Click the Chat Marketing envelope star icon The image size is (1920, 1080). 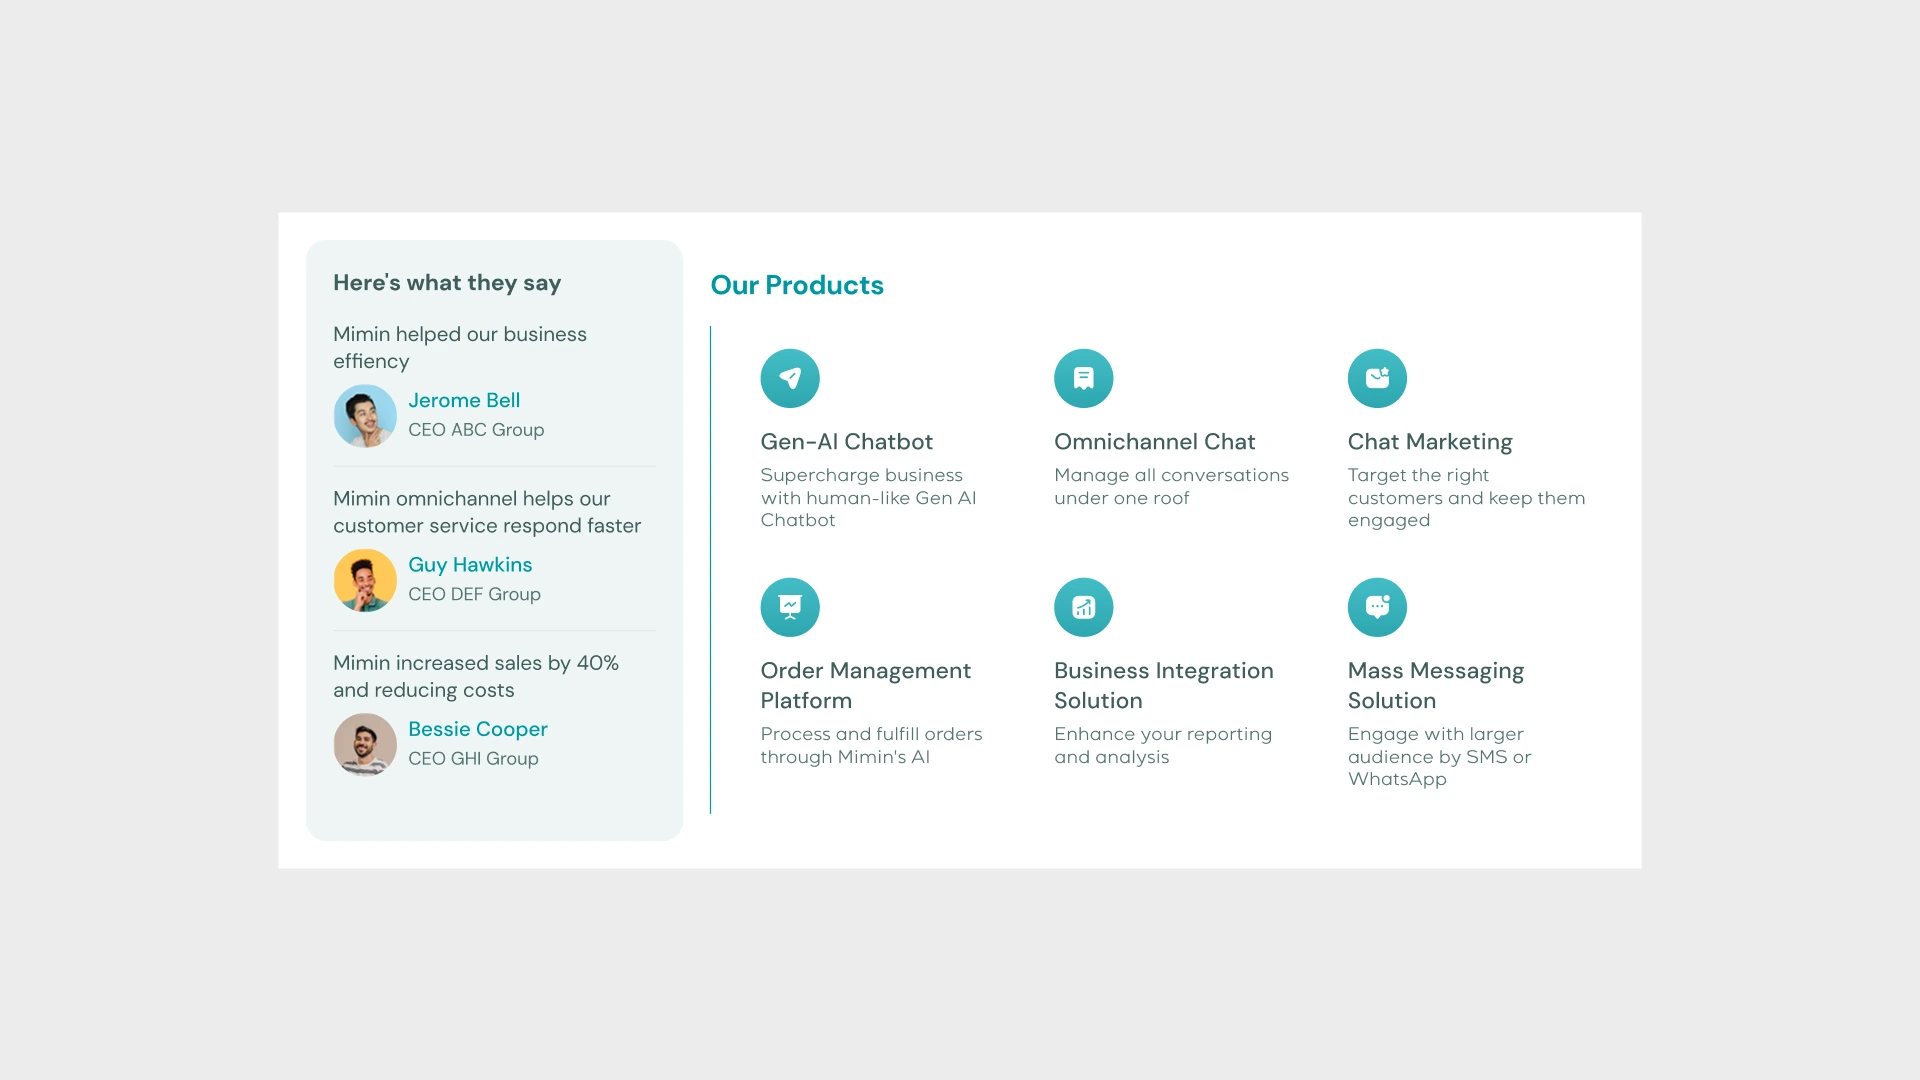(x=1377, y=378)
